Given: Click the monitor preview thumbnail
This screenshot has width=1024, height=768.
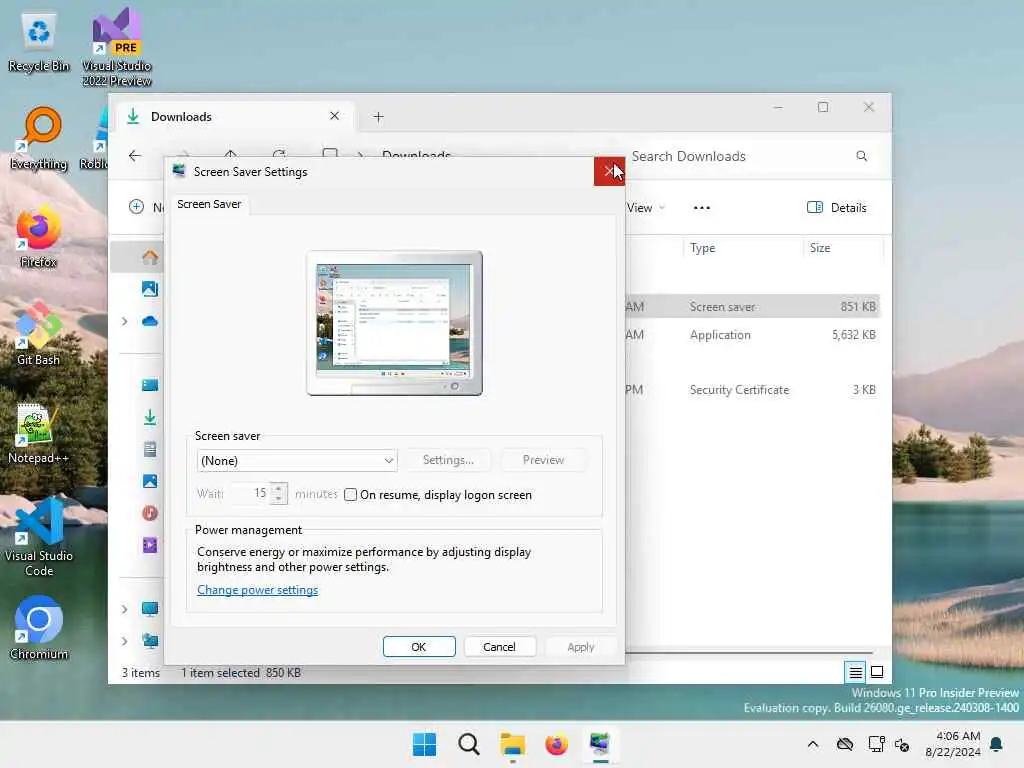Looking at the screenshot, I should pyautogui.click(x=394, y=323).
